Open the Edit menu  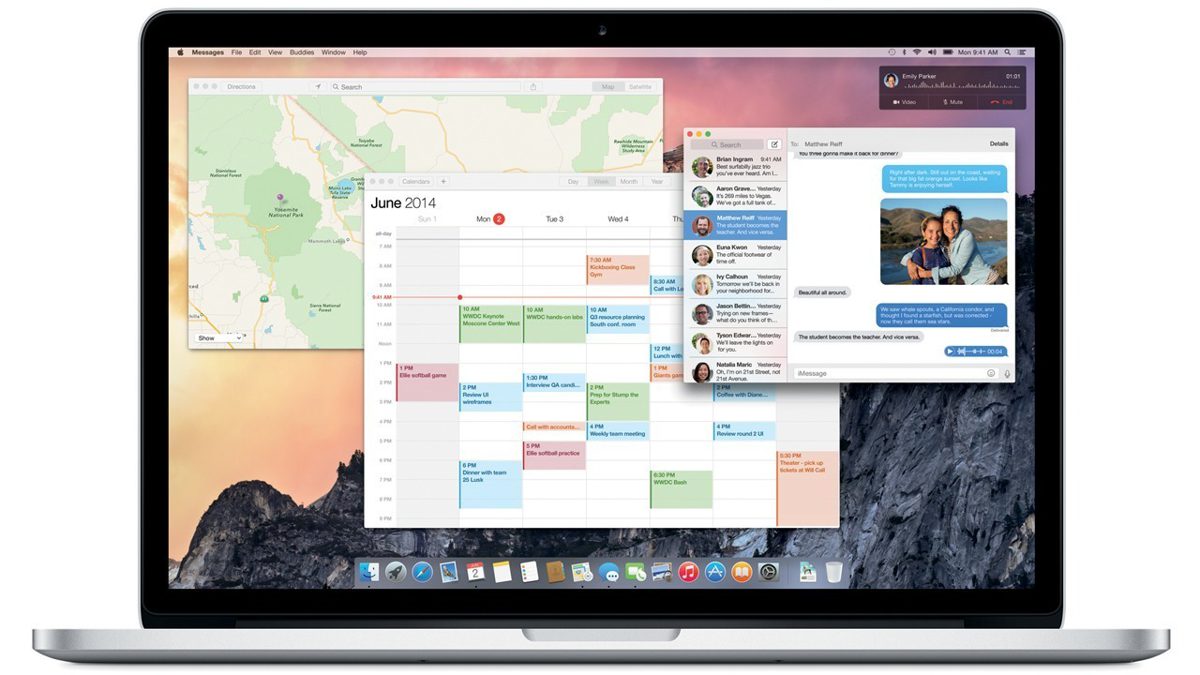pos(255,52)
